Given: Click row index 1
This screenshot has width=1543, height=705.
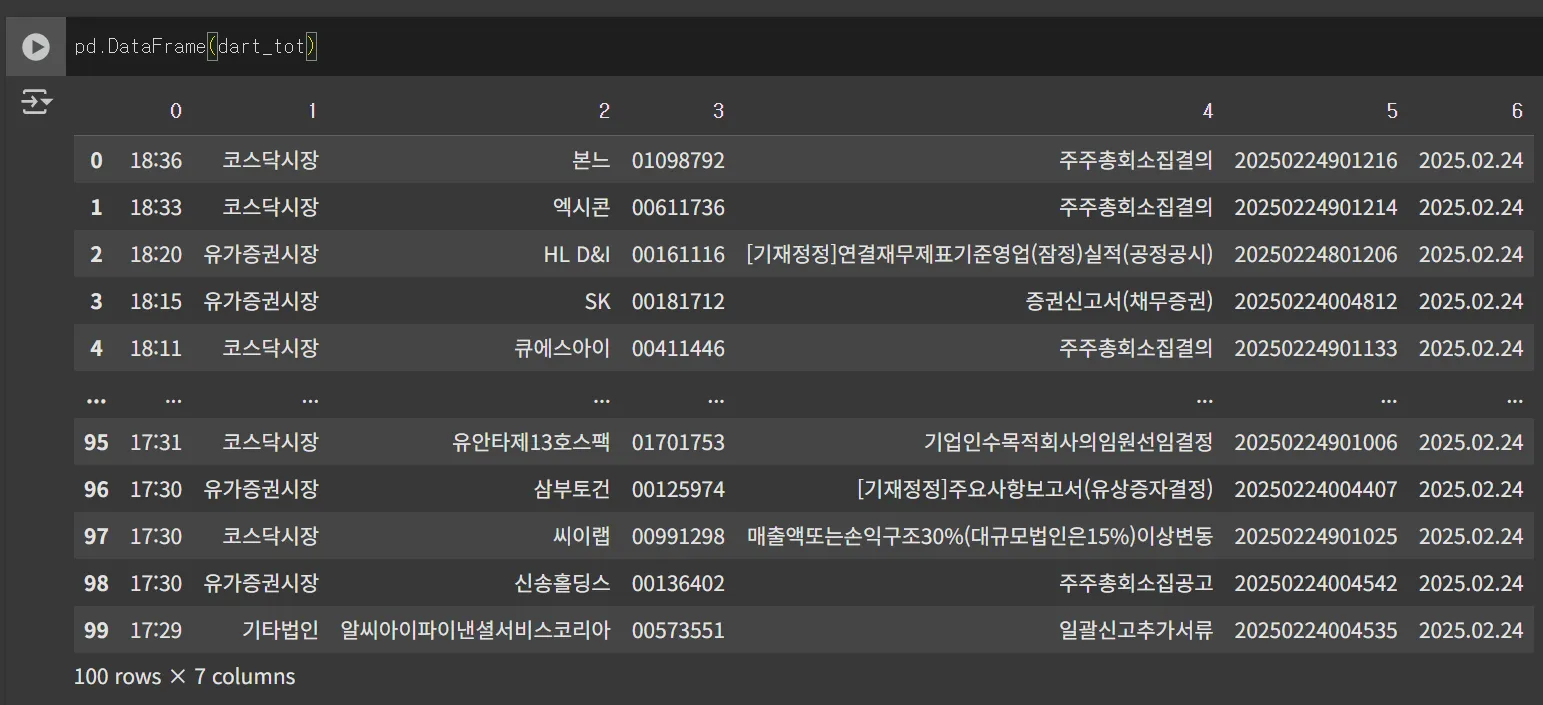Looking at the screenshot, I should [96, 207].
